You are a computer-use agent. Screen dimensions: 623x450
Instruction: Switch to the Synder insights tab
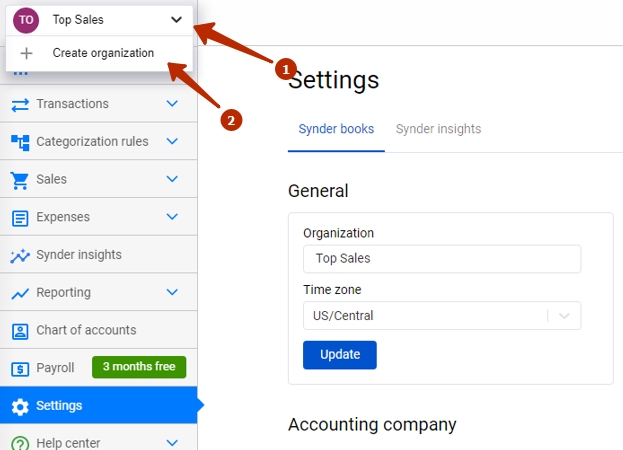pyautogui.click(x=438, y=129)
